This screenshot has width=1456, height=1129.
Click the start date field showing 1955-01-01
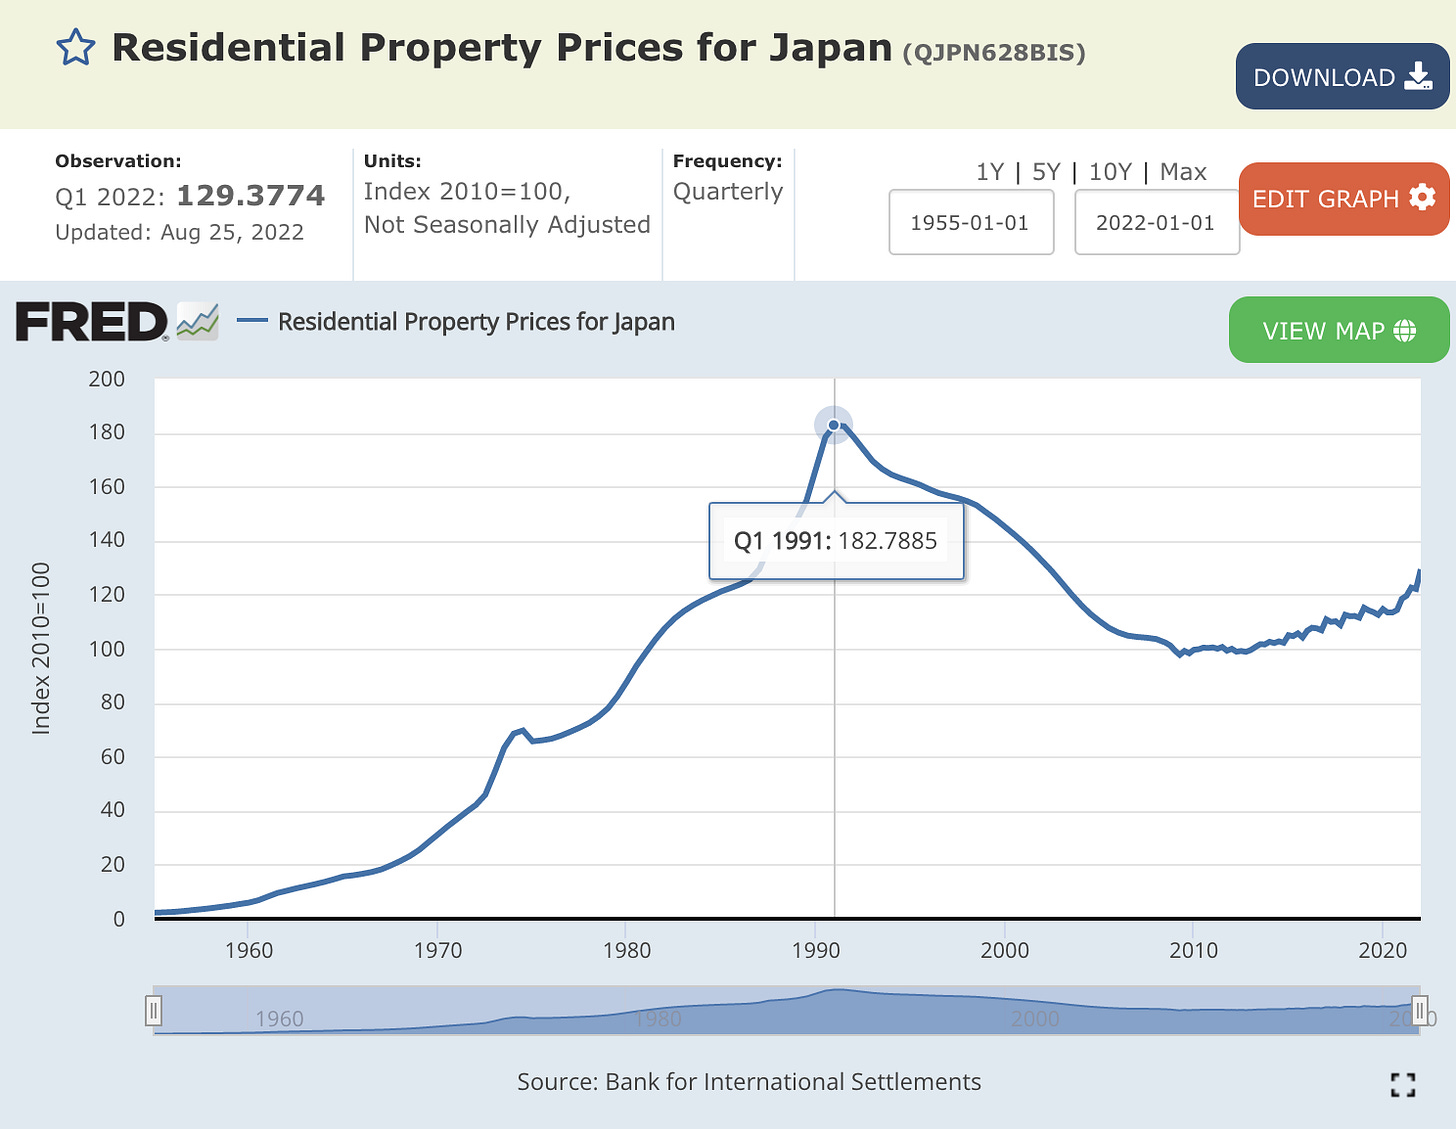coord(970,222)
